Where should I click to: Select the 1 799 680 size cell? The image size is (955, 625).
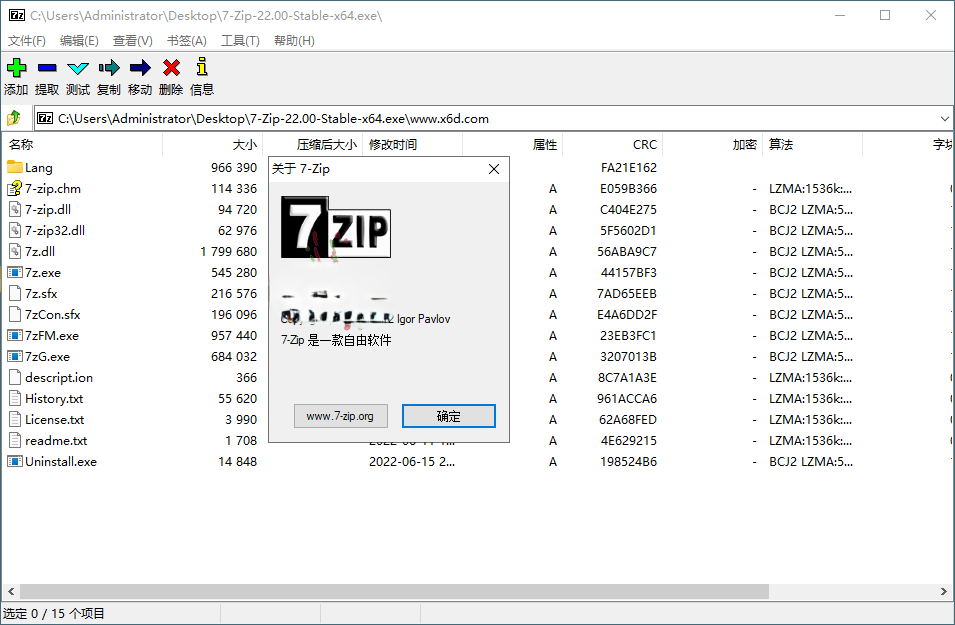228,252
